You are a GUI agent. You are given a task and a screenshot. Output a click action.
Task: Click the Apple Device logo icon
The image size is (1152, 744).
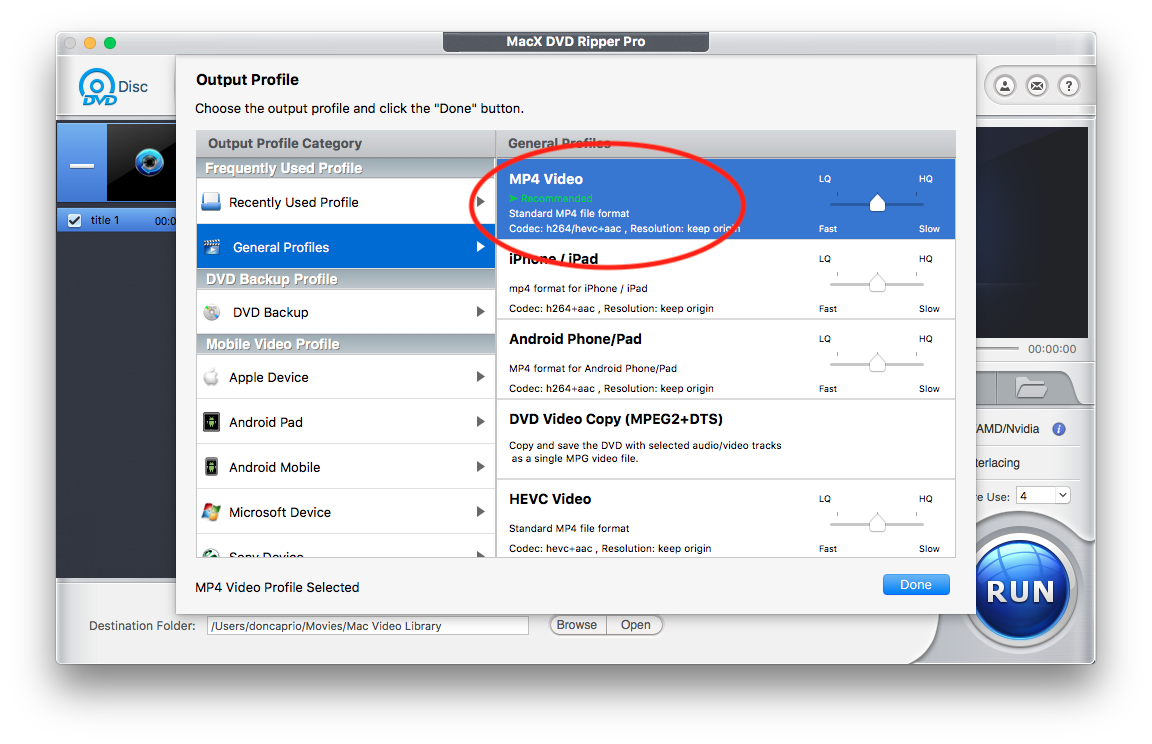coord(211,377)
